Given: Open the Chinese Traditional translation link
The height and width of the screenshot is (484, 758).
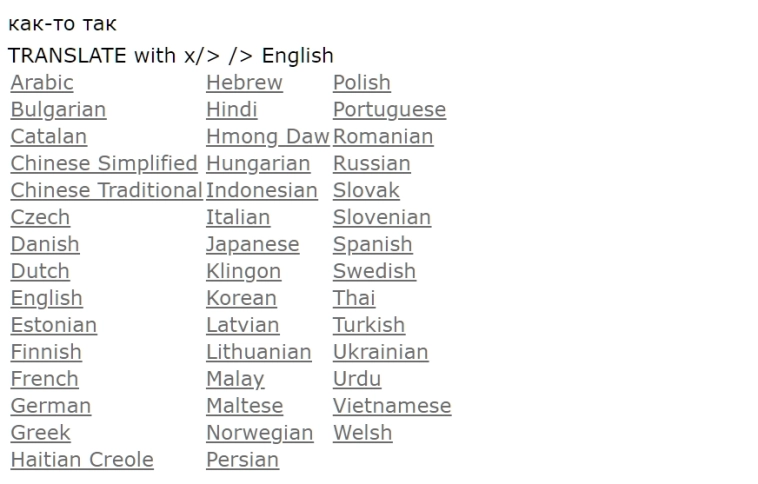Looking at the screenshot, I should point(106,191).
